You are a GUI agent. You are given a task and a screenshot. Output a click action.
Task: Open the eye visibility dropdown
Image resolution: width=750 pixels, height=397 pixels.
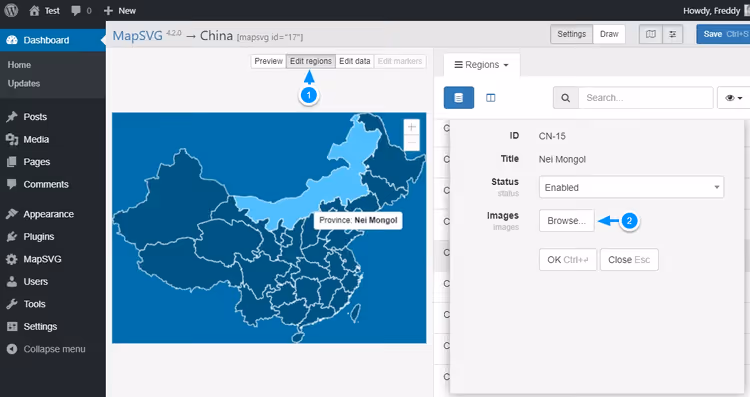[733, 98]
